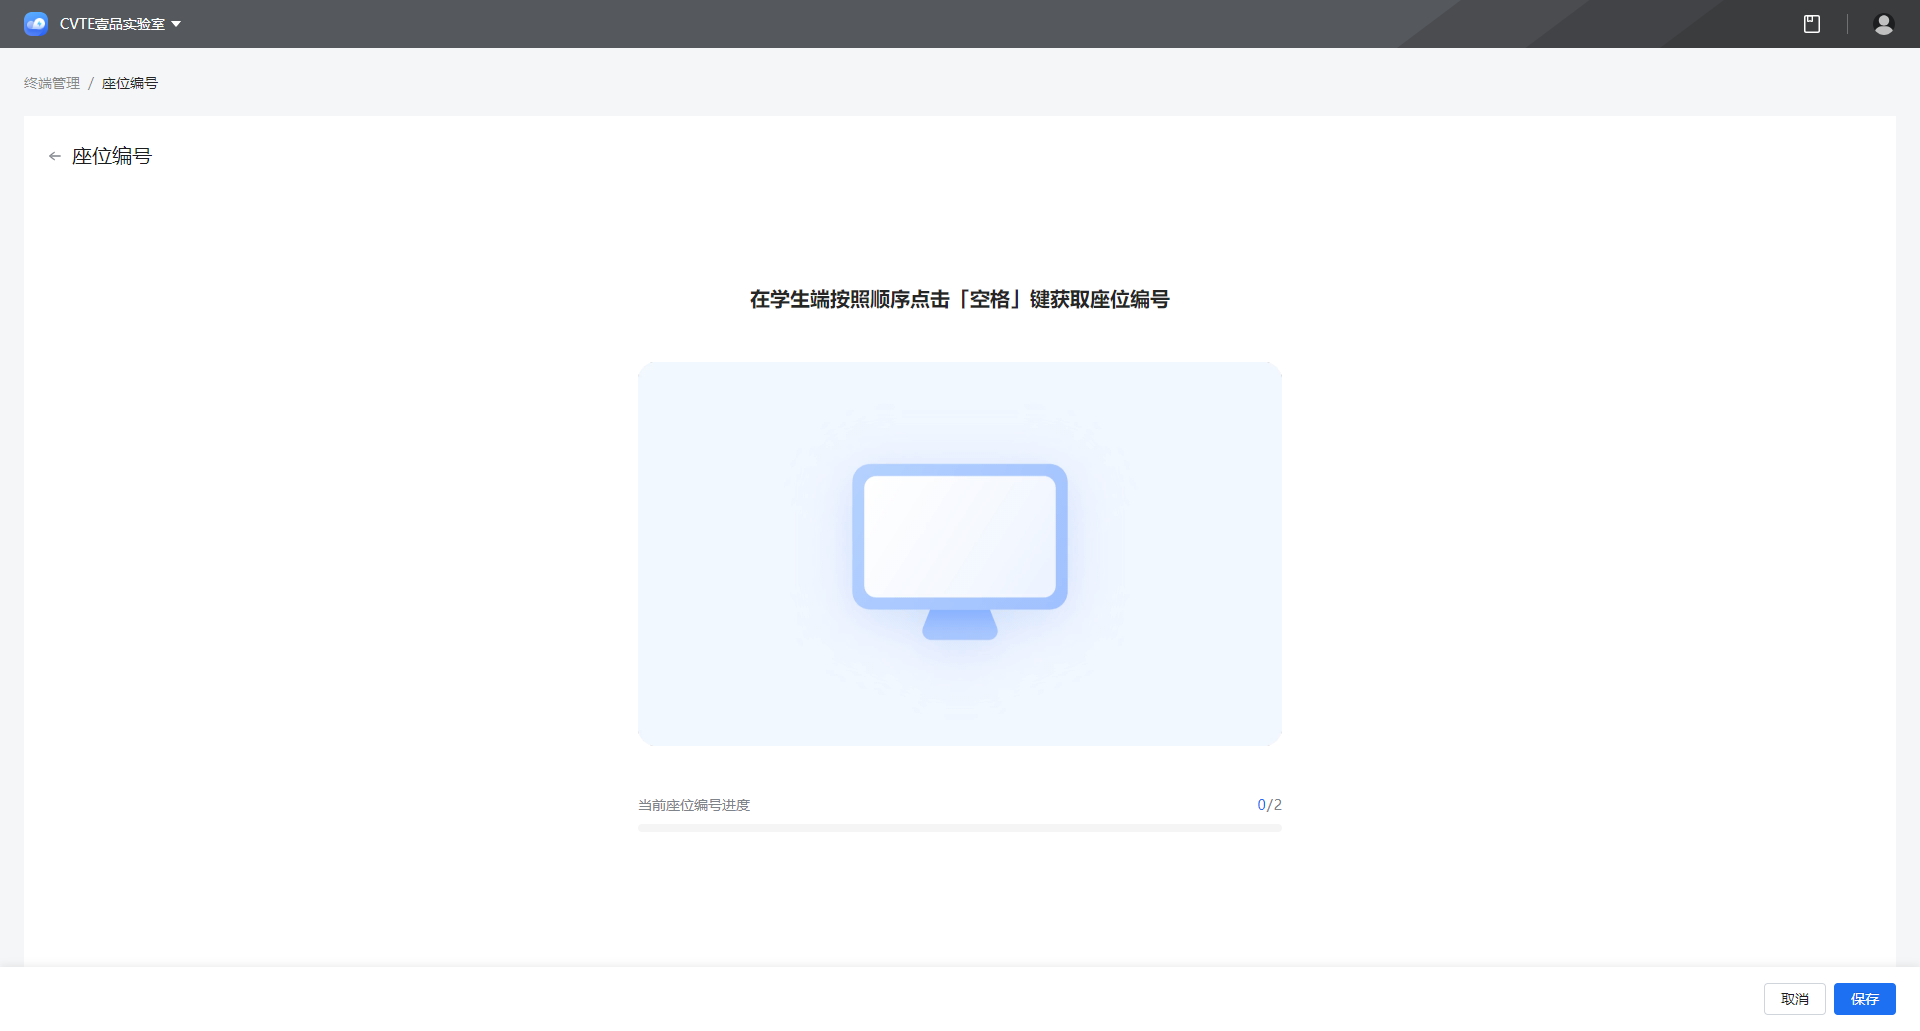Open the bookmark document icon in header
This screenshot has width=1920, height=1031.
point(1811,24)
